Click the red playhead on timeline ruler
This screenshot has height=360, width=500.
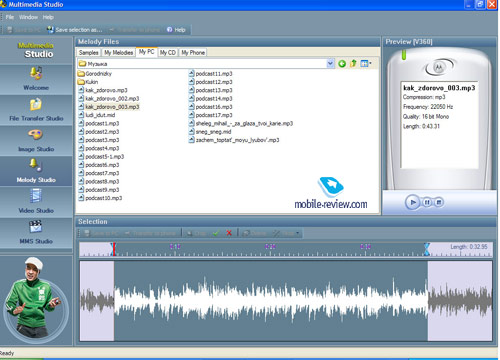(114, 249)
